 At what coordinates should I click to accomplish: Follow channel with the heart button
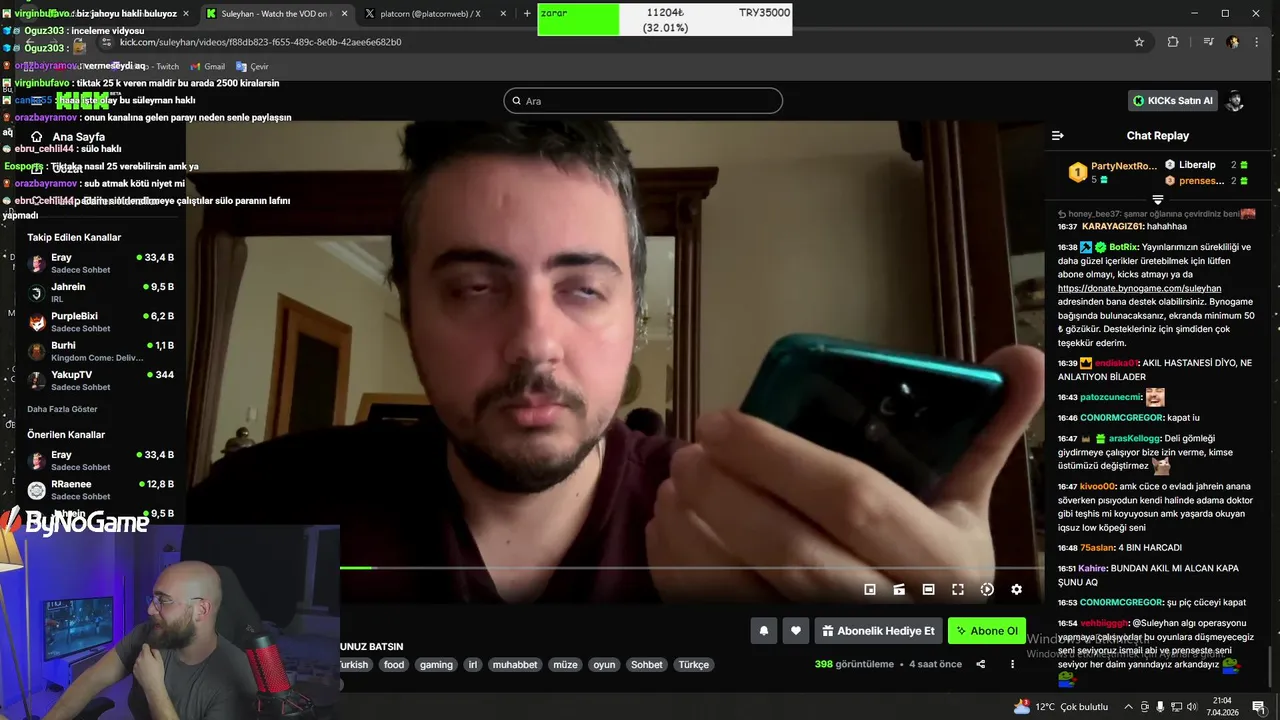click(x=795, y=631)
